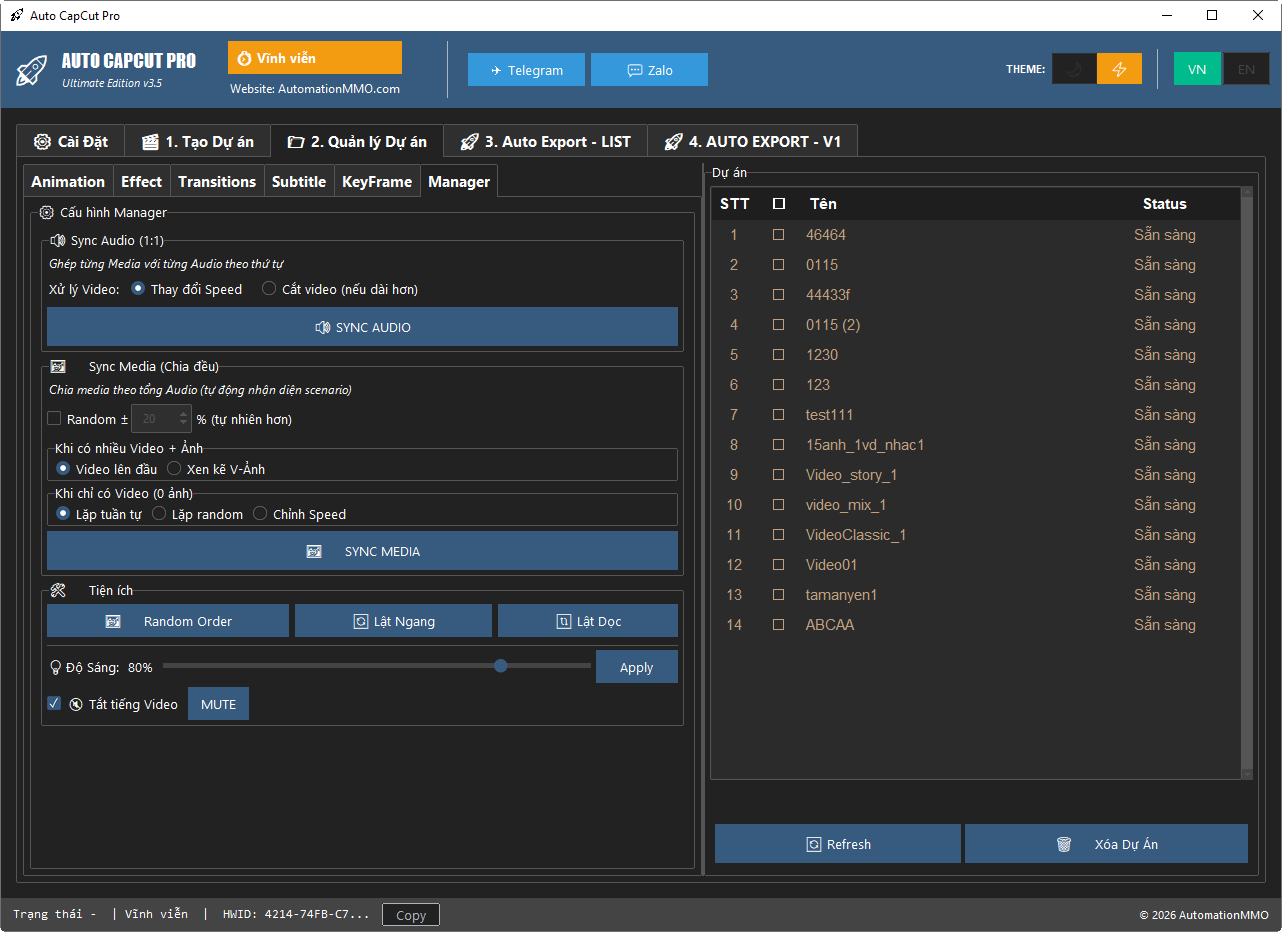This screenshot has width=1282, height=932.
Task: Click the Lật Dọc flip button
Action: 588,621
